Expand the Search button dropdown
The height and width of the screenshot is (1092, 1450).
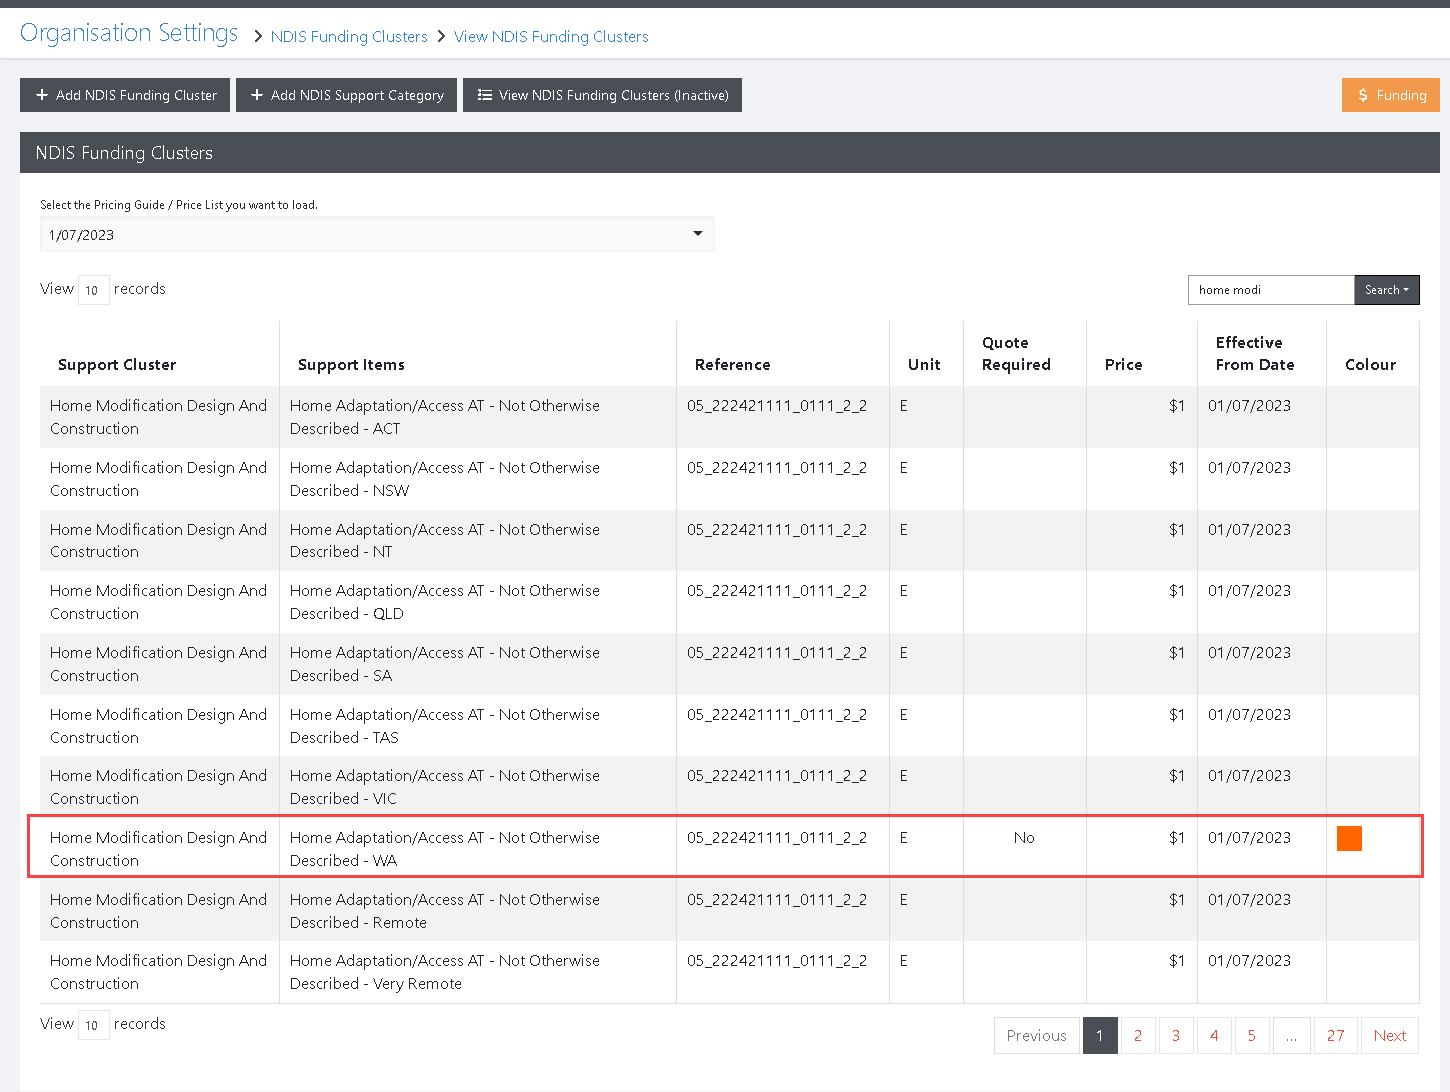click(1387, 290)
